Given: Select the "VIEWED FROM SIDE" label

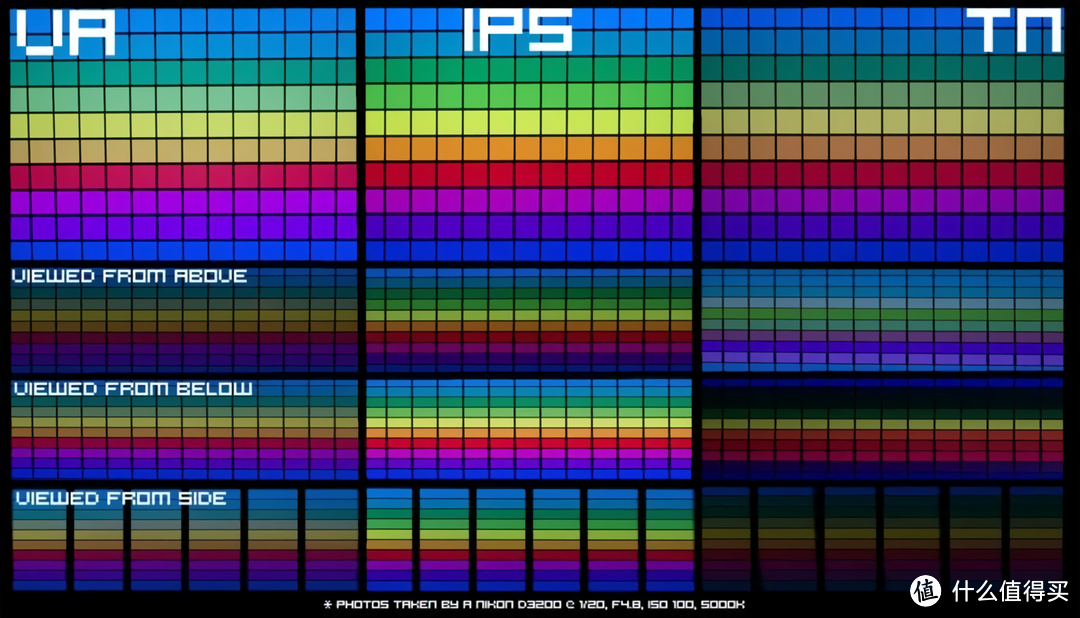Looking at the screenshot, I should click(121, 498).
